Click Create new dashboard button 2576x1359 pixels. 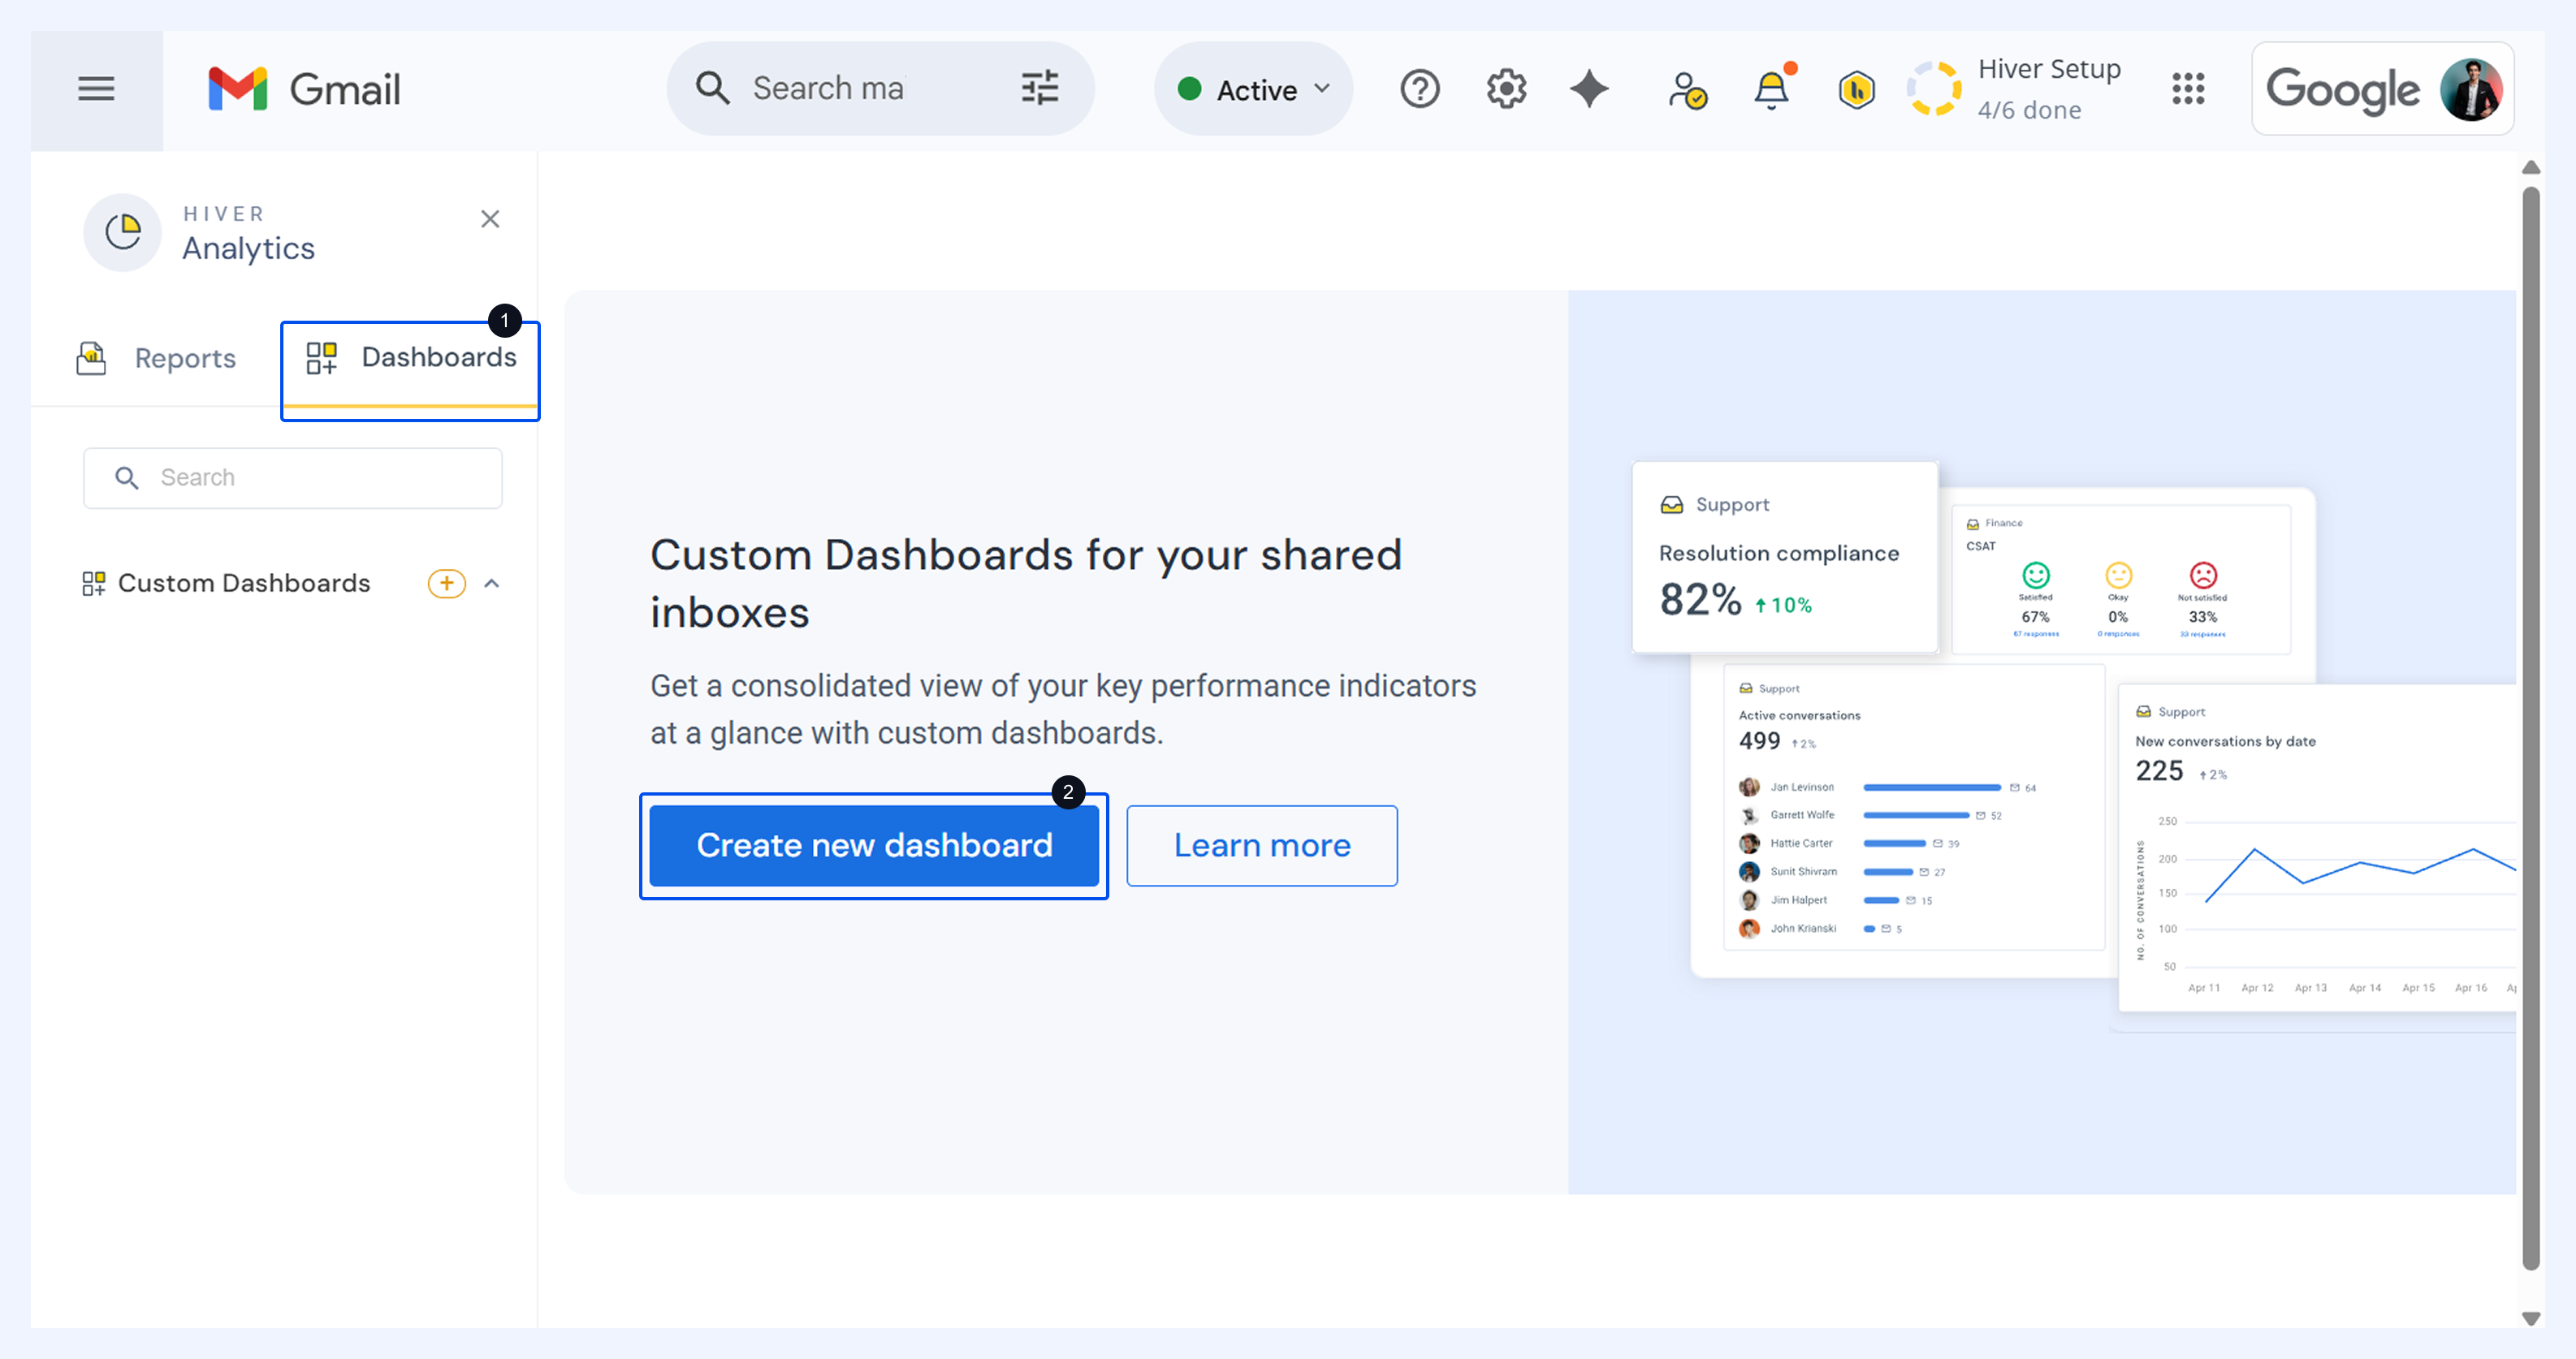click(x=874, y=846)
